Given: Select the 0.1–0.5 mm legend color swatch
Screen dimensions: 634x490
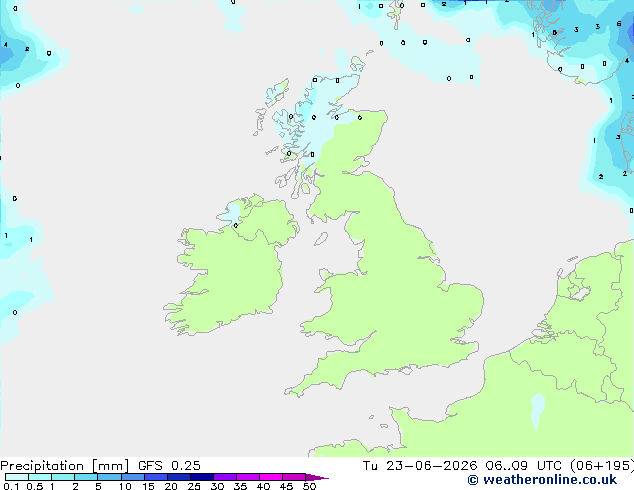Looking at the screenshot, I should (17, 477).
